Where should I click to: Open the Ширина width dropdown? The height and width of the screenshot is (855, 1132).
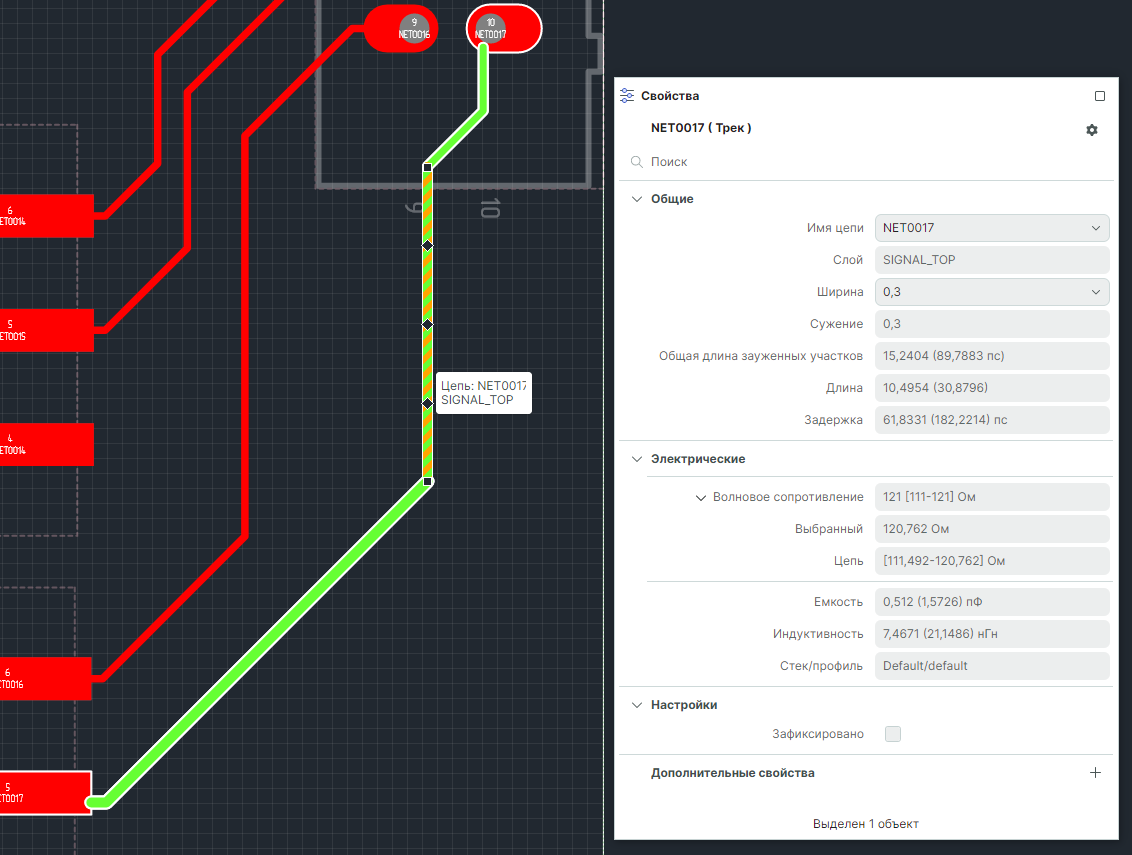tap(991, 292)
